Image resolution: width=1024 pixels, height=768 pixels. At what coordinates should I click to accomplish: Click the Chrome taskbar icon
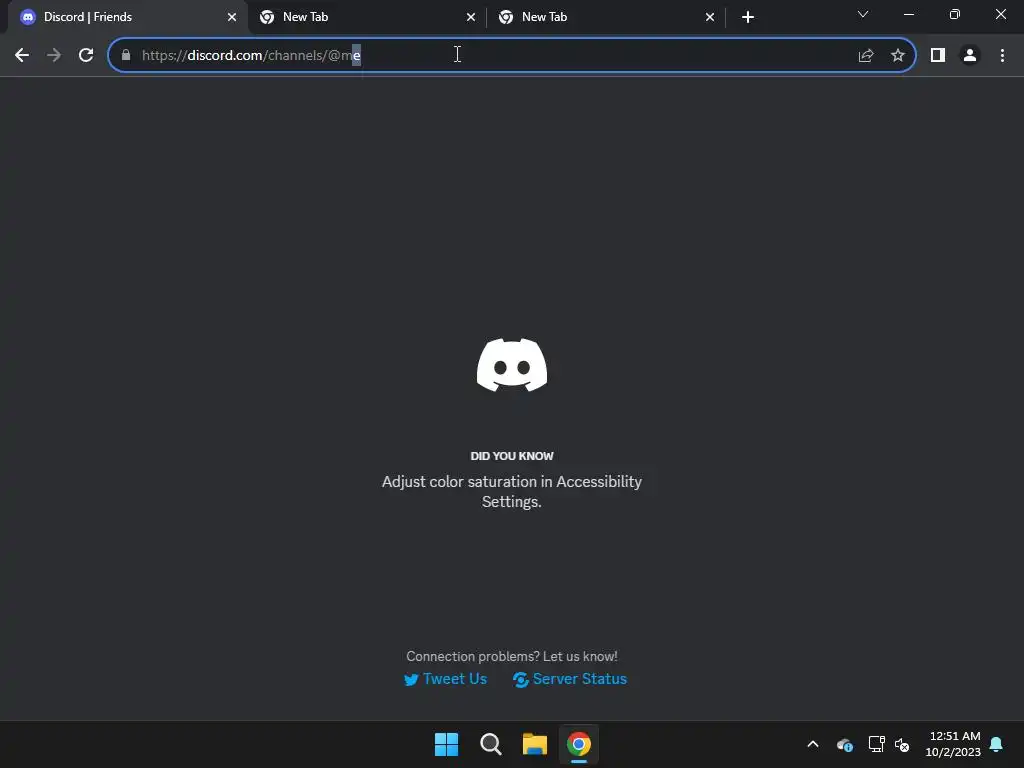click(x=579, y=744)
